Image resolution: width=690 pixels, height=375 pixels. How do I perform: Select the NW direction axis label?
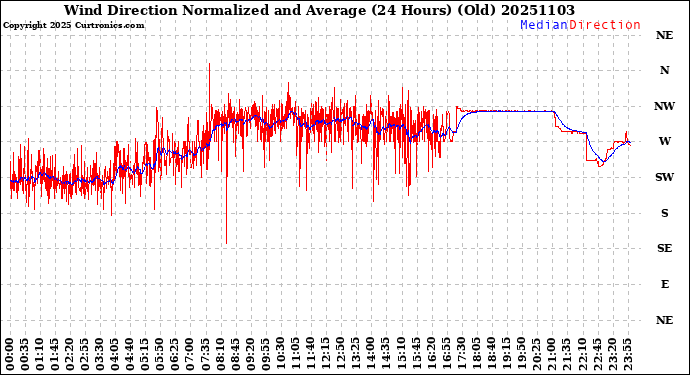tap(664, 106)
